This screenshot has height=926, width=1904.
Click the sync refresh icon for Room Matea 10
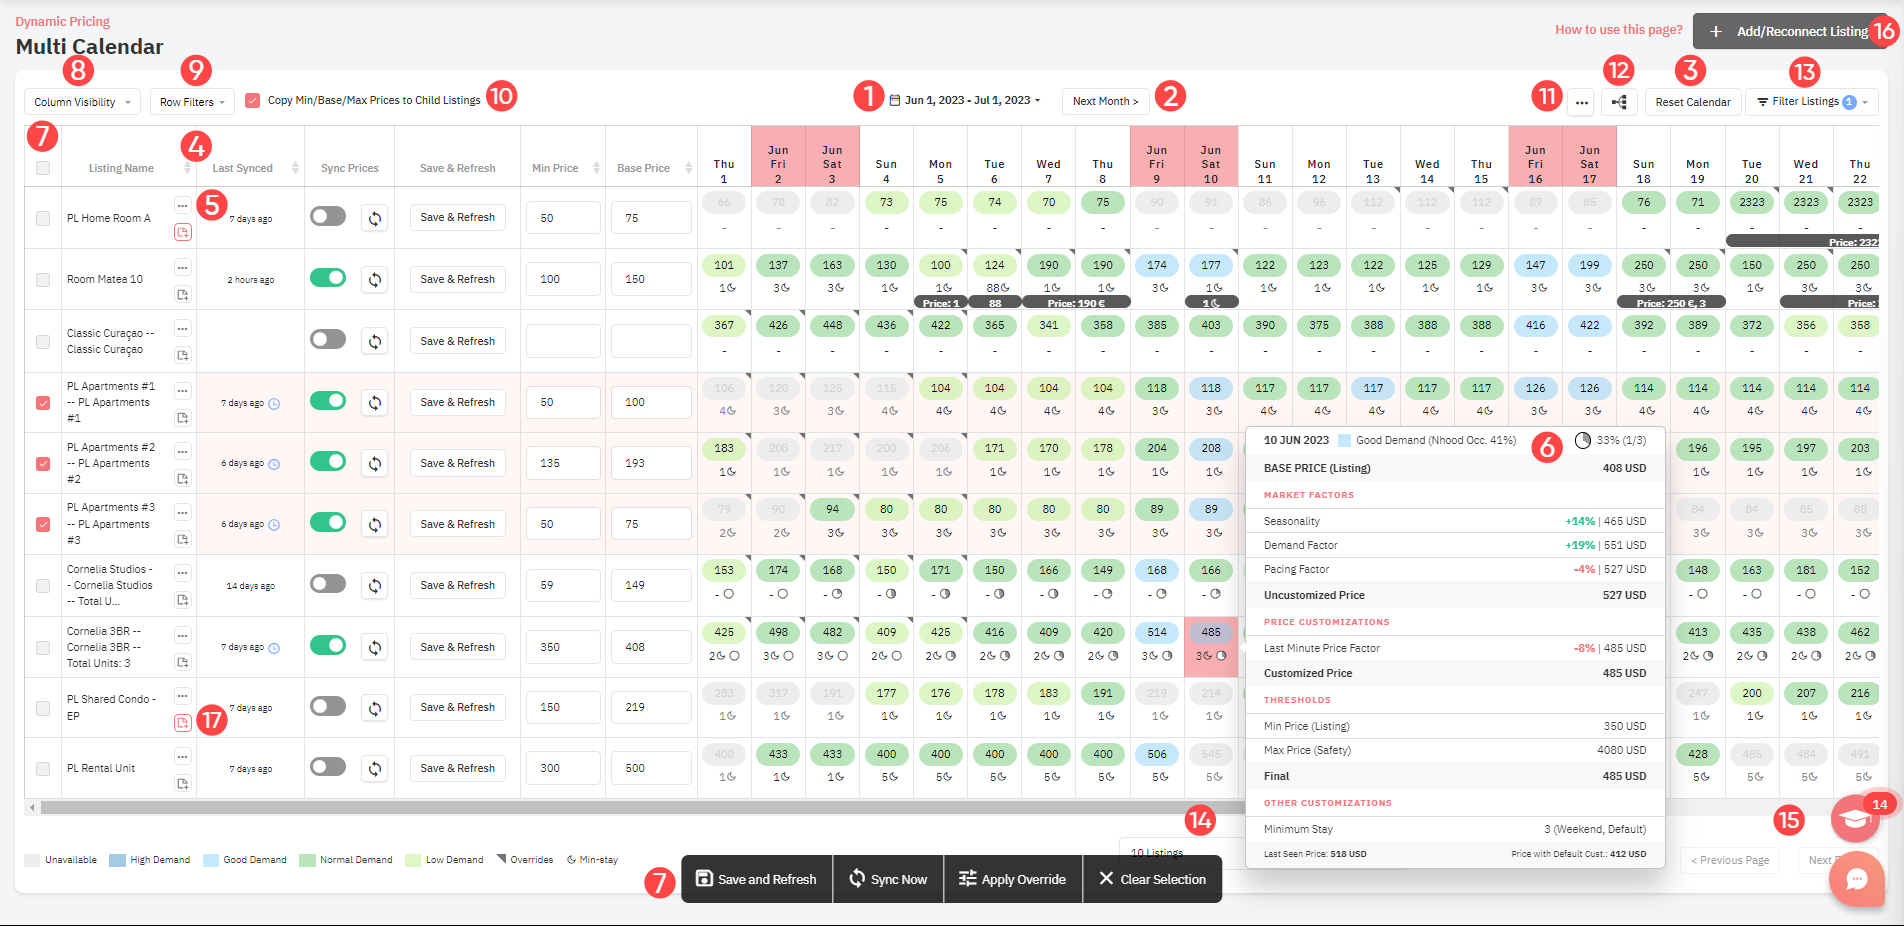[375, 280]
